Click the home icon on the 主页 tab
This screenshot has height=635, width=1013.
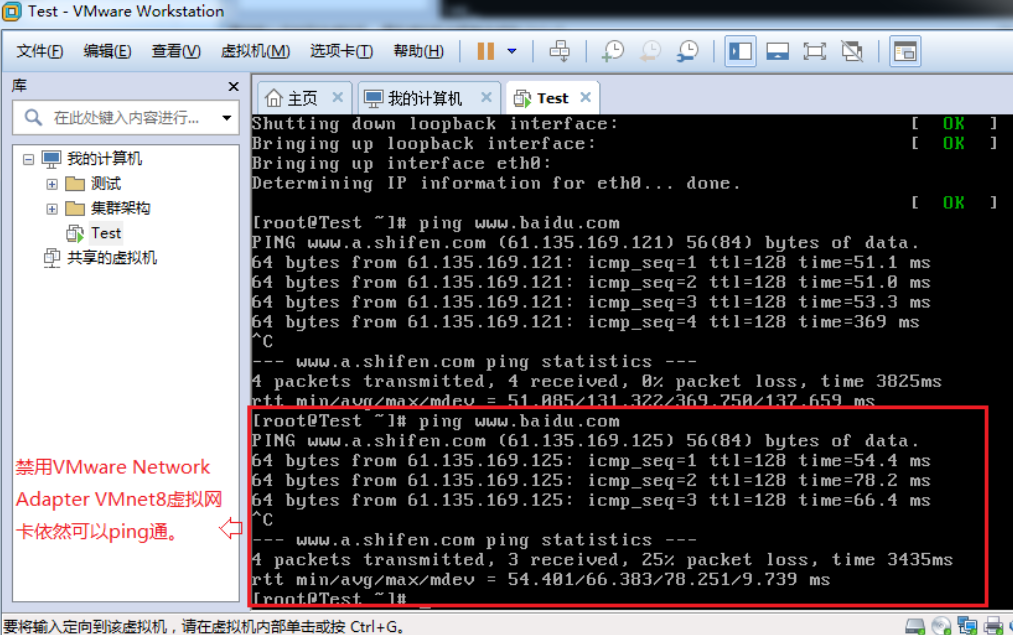[274, 98]
